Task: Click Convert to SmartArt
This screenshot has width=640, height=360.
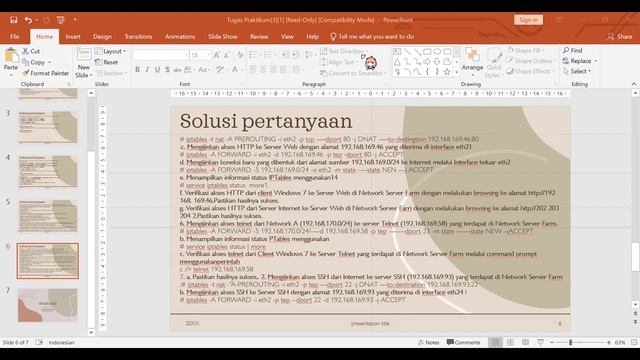Action: (x=353, y=73)
